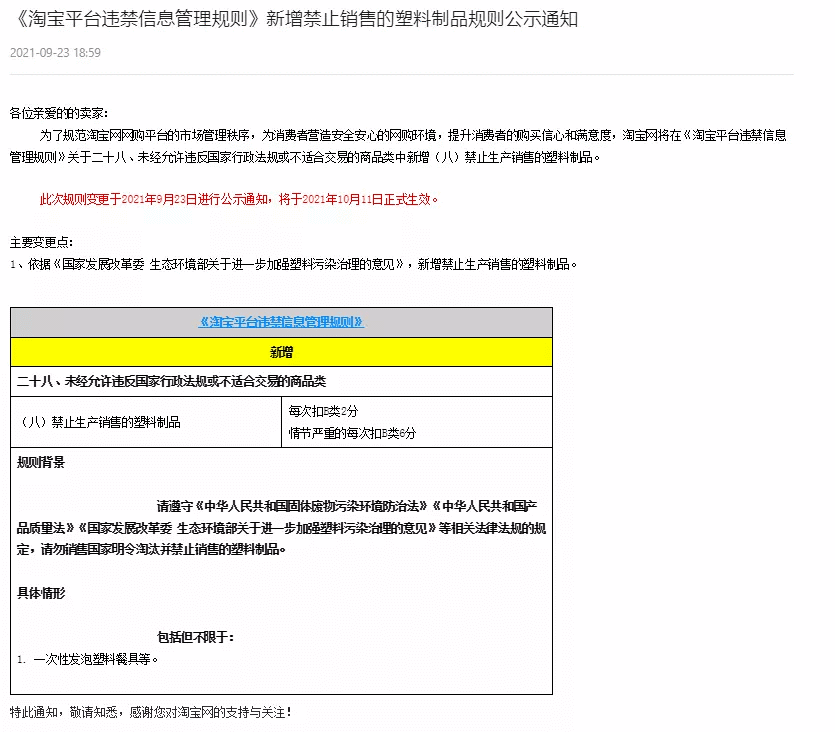Click the line 定，请勿销售国家明令淘汰
The height and width of the screenshot is (732, 835).
coord(152,550)
